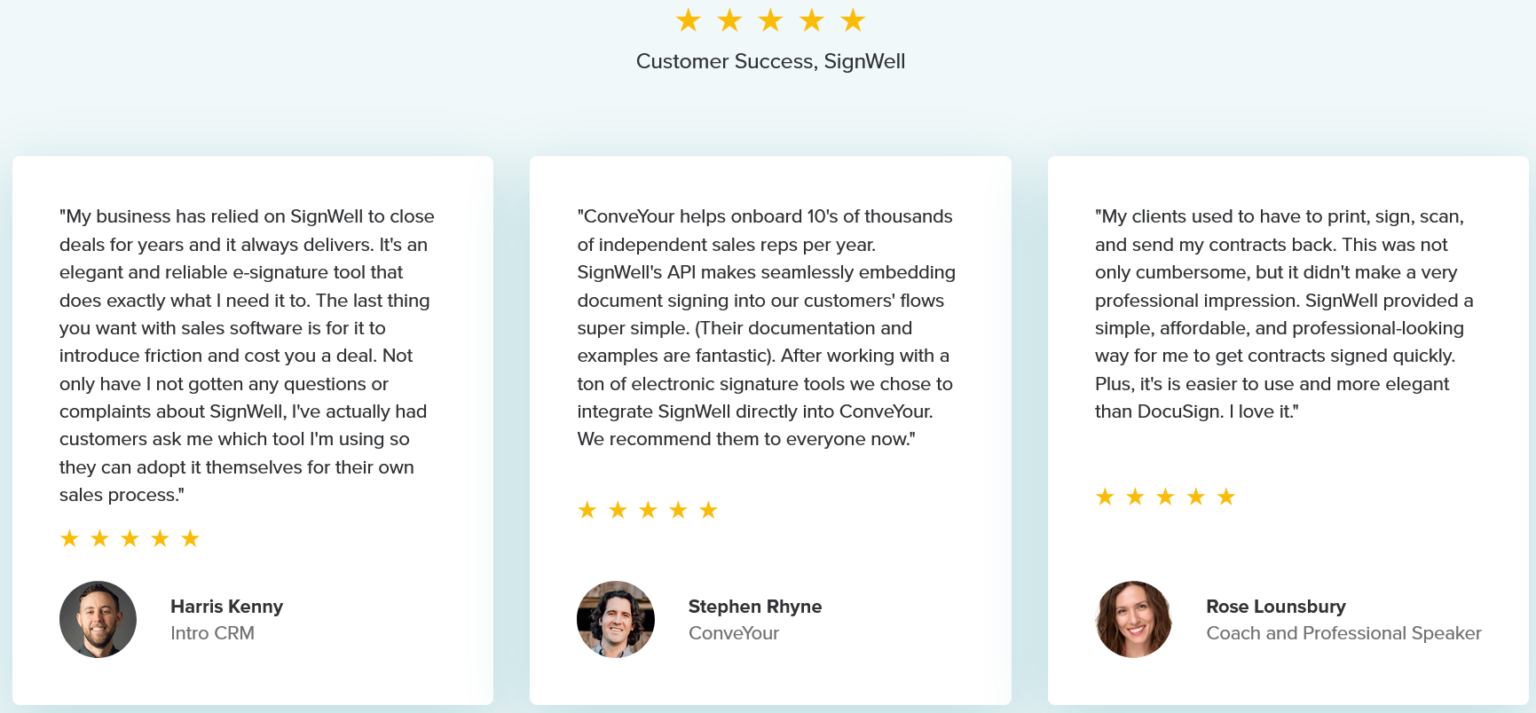
Task: Click the last star above Customer Success
Action: pos(852,20)
